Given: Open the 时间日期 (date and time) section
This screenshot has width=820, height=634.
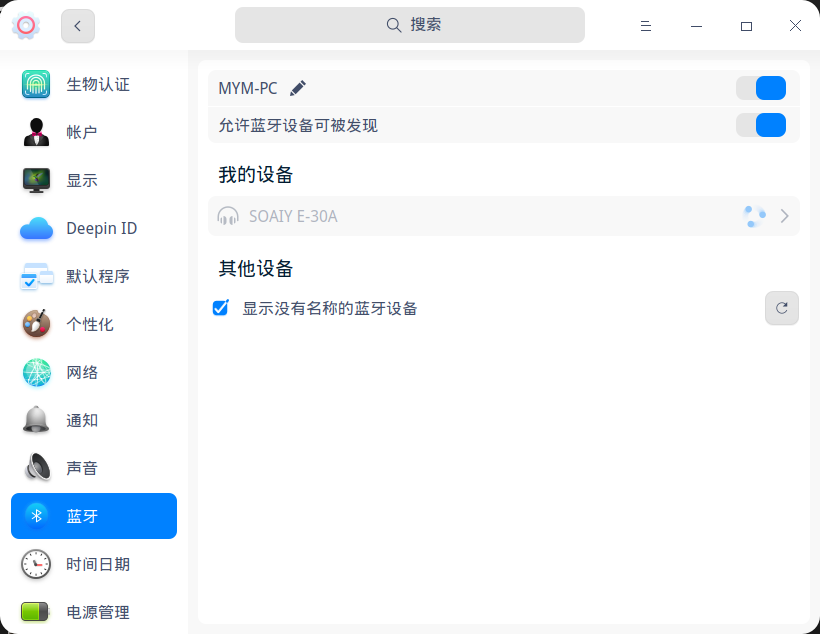Looking at the screenshot, I should click(36, 564).
